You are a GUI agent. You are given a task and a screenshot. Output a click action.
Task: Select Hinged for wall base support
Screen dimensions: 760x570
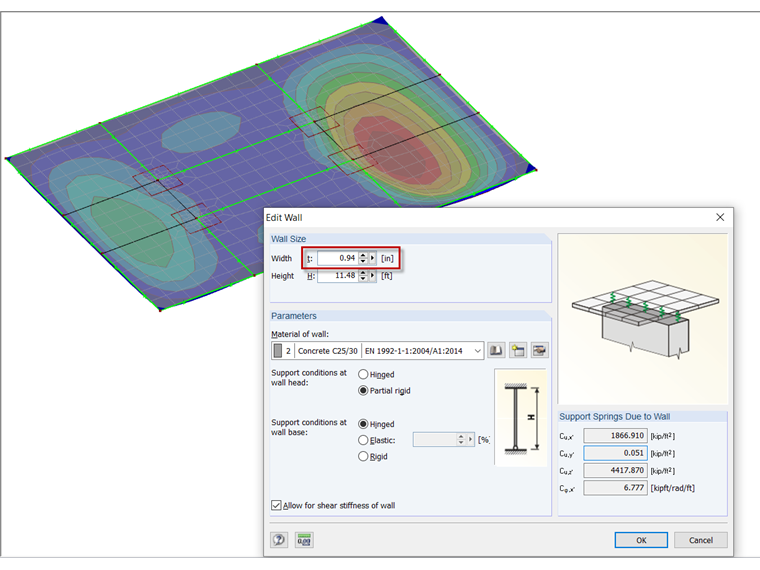(363, 424)
